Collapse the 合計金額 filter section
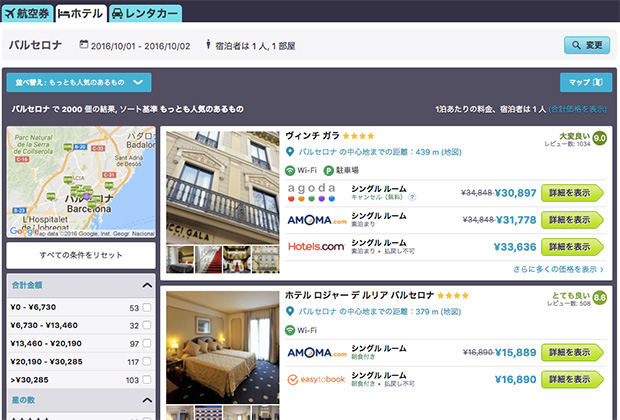This screenshot has width=620, height=420. click(x=147, y=285)
